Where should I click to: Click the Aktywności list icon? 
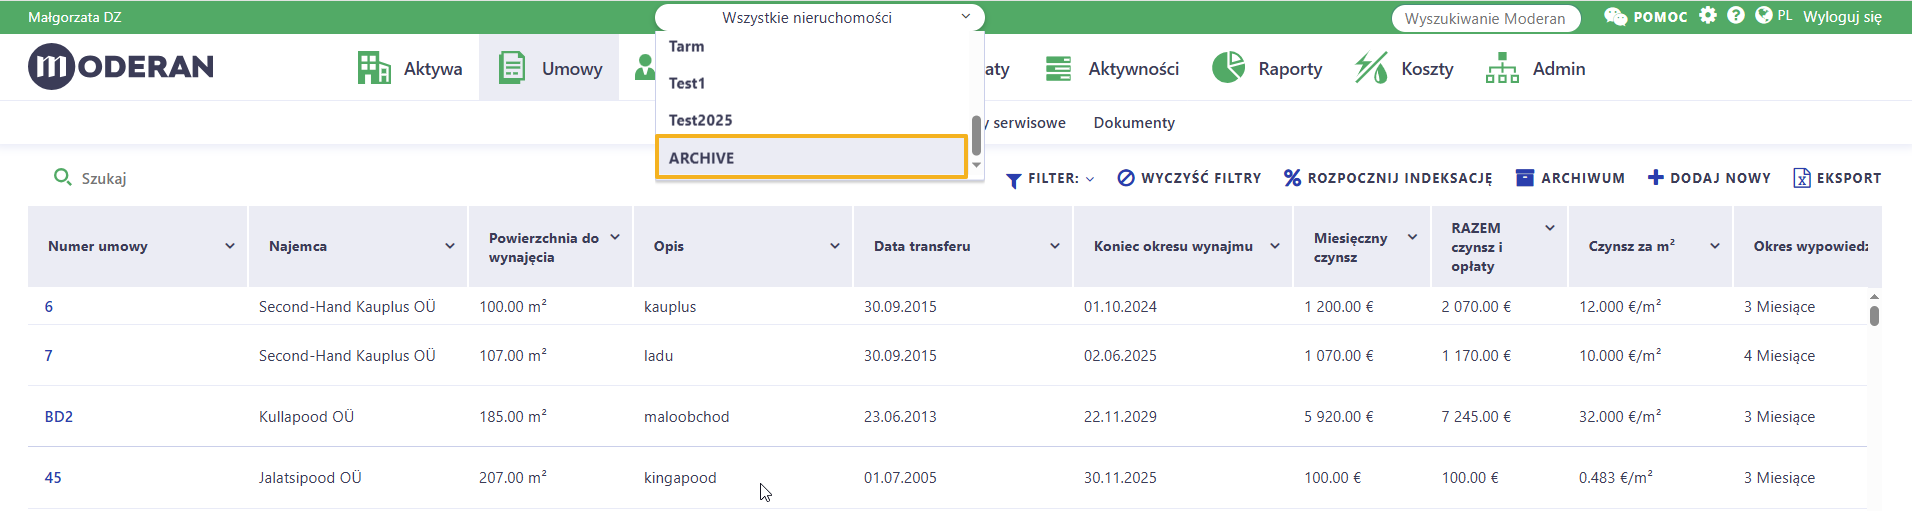1058,68
